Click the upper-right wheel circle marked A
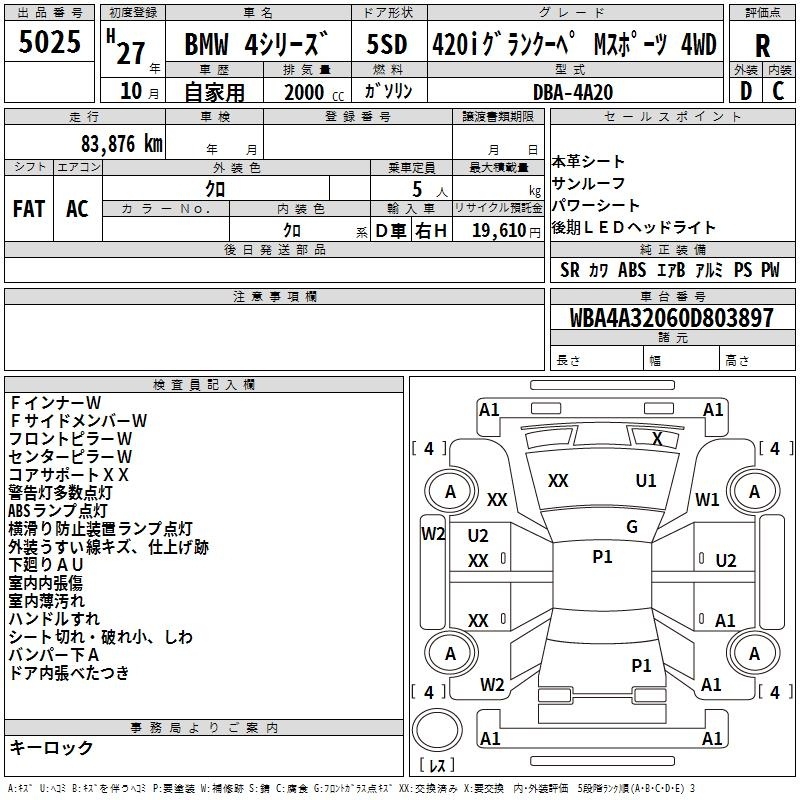Image resolution: width=800 pixels, height=800 pixels. click(754, 491)
